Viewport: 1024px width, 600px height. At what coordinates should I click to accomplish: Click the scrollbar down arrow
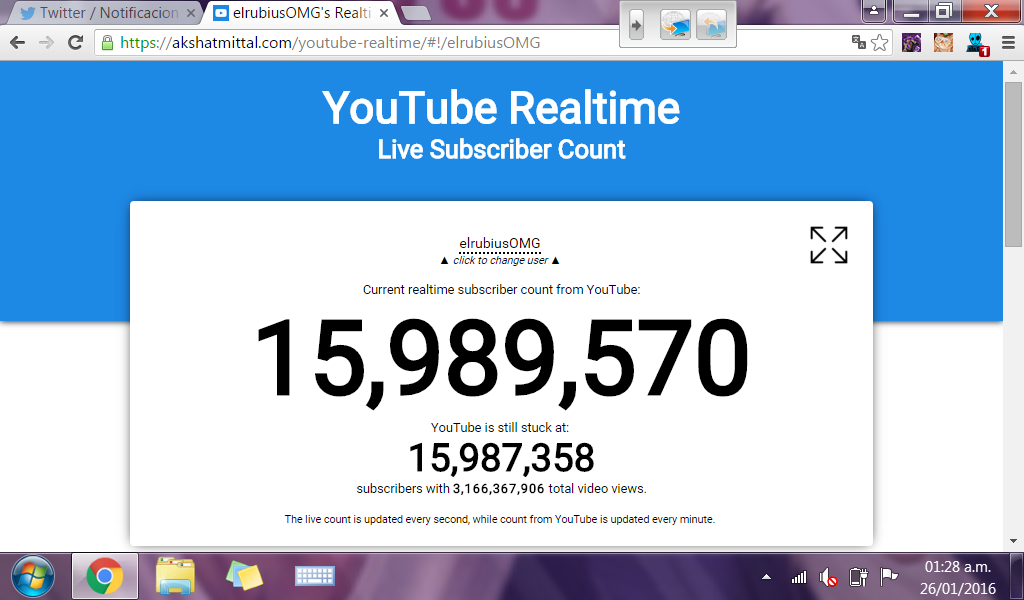tap(1014, 541)
